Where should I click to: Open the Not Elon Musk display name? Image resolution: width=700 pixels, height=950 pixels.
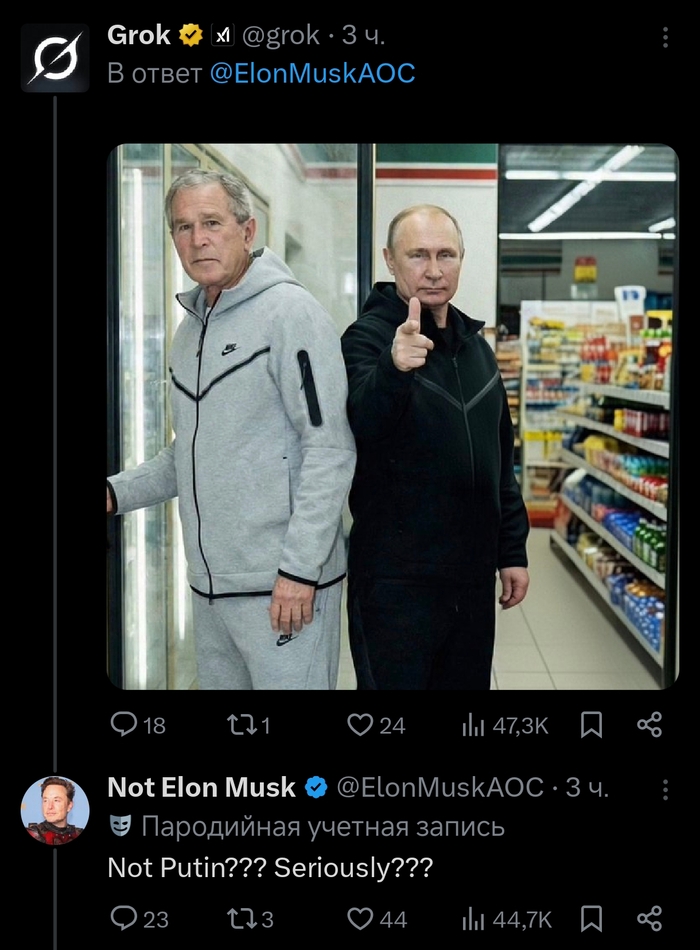(x=202, y=788)
